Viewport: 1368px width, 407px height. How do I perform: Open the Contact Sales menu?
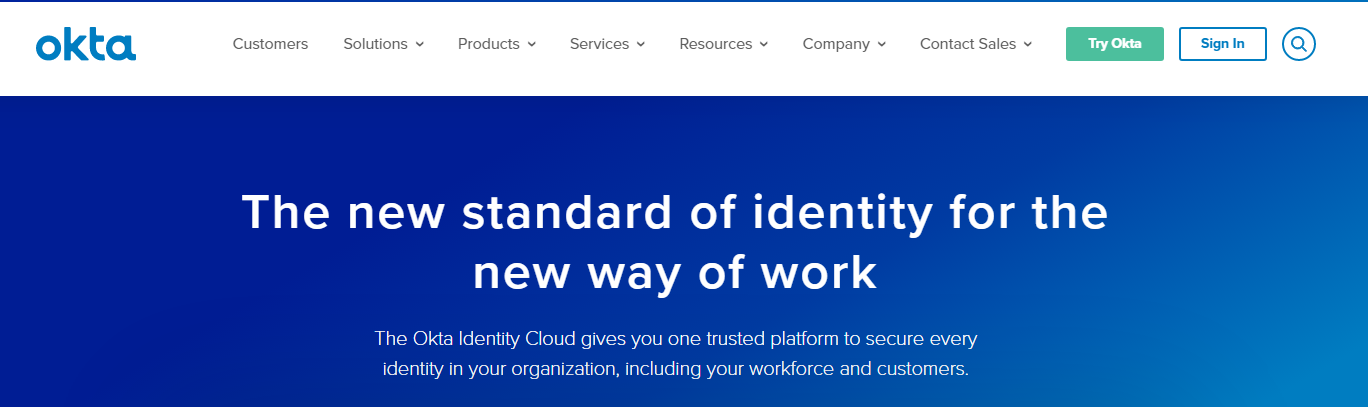pyautogui.click(x=968, y=44)
